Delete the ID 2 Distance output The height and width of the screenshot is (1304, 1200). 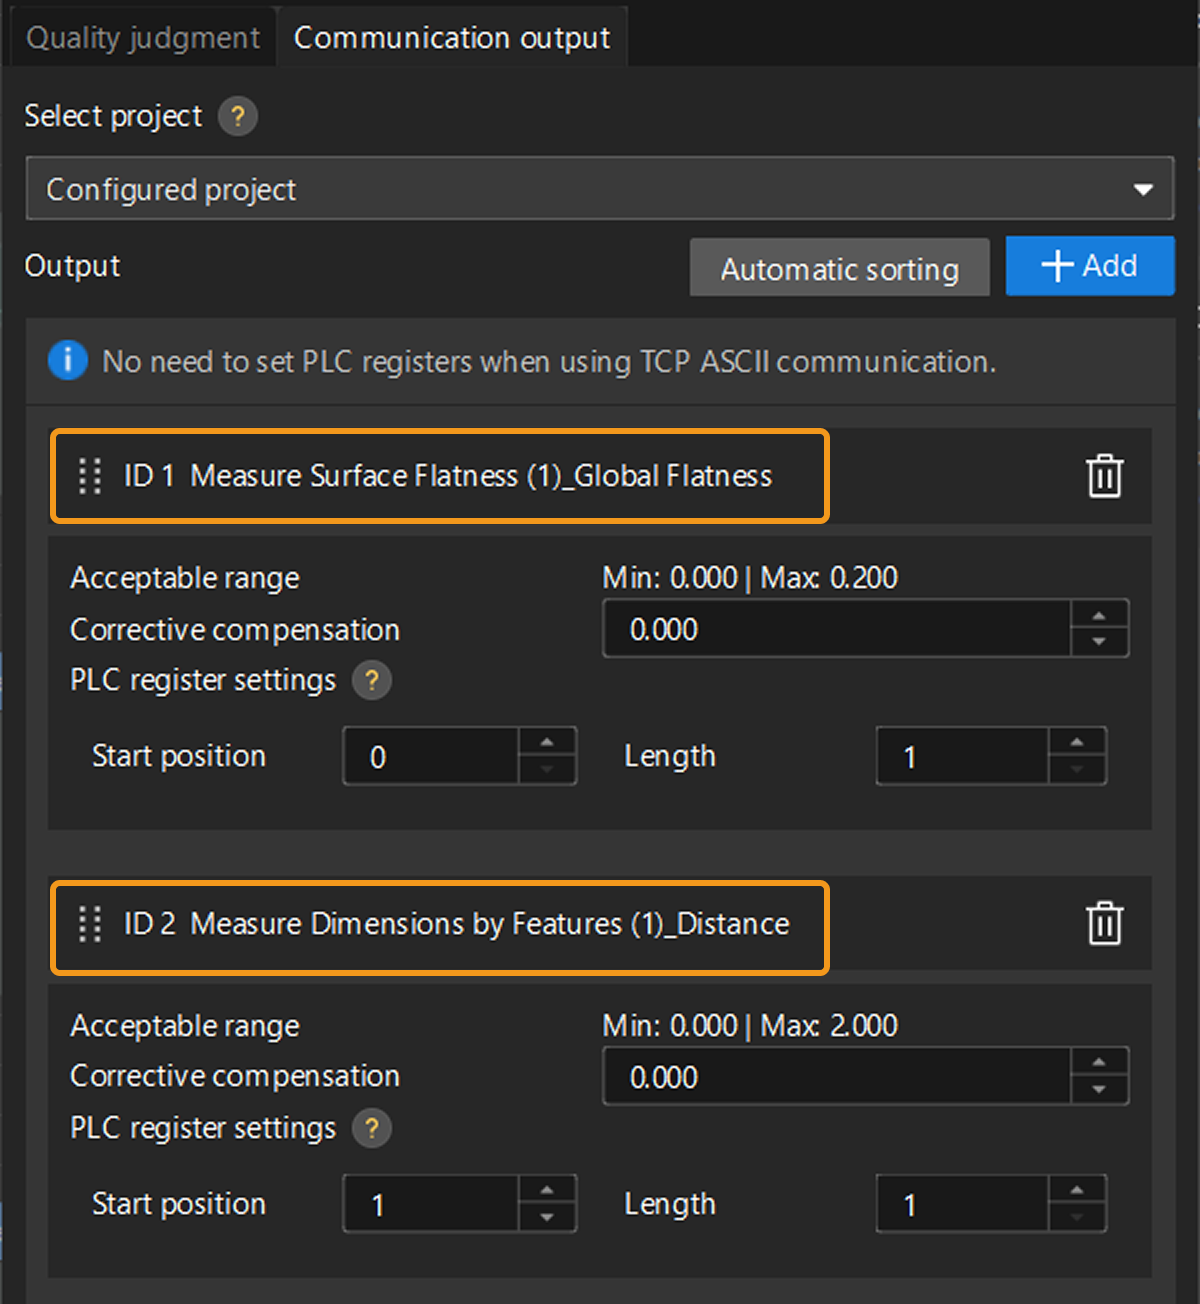1104,924
